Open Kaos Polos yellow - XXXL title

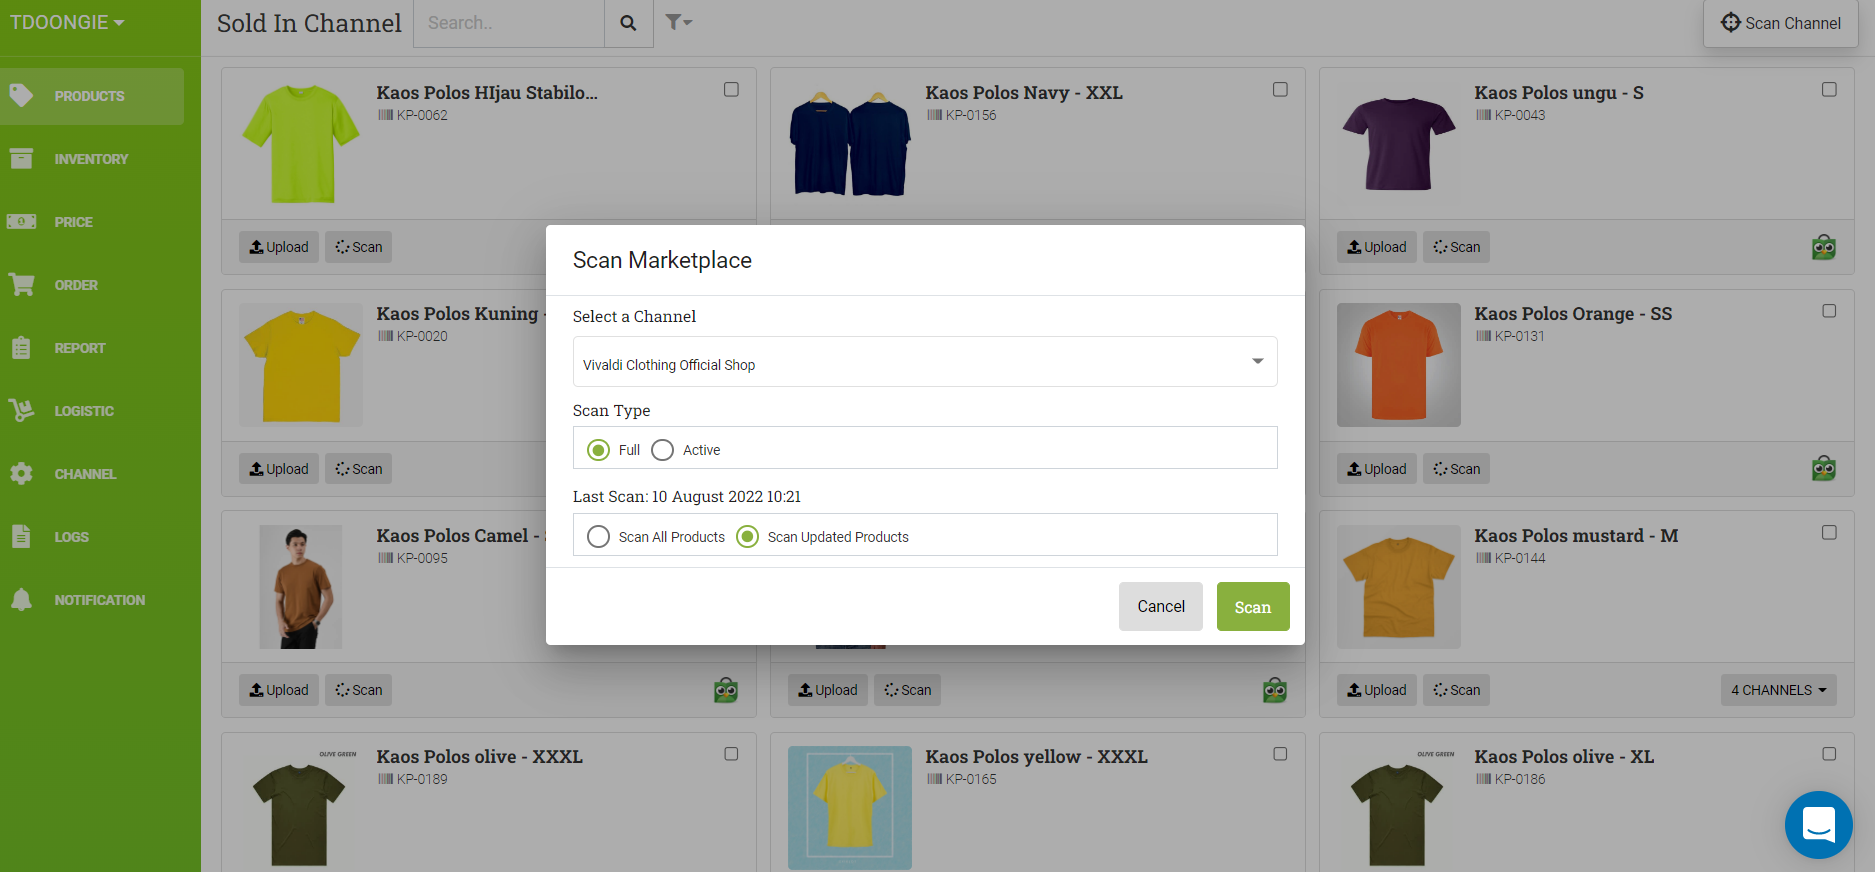1036,757
